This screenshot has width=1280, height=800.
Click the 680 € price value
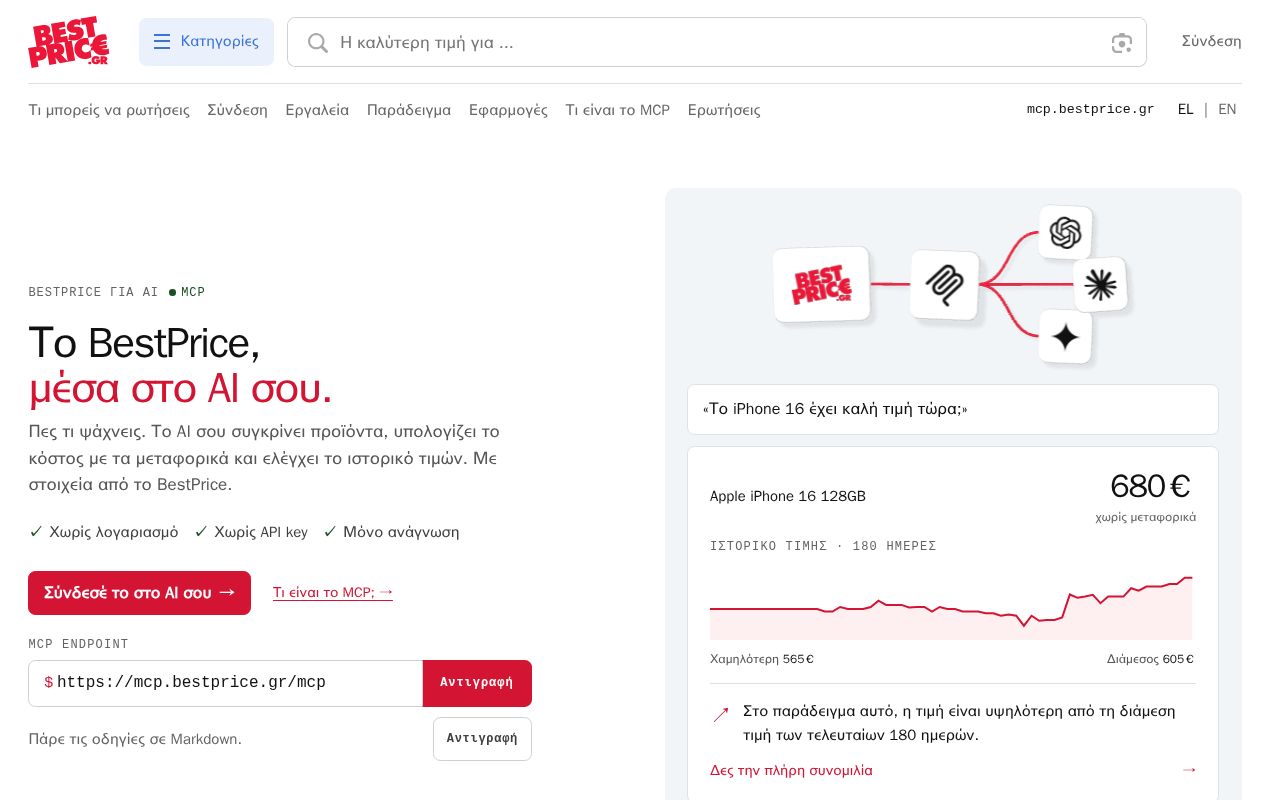1150,486
